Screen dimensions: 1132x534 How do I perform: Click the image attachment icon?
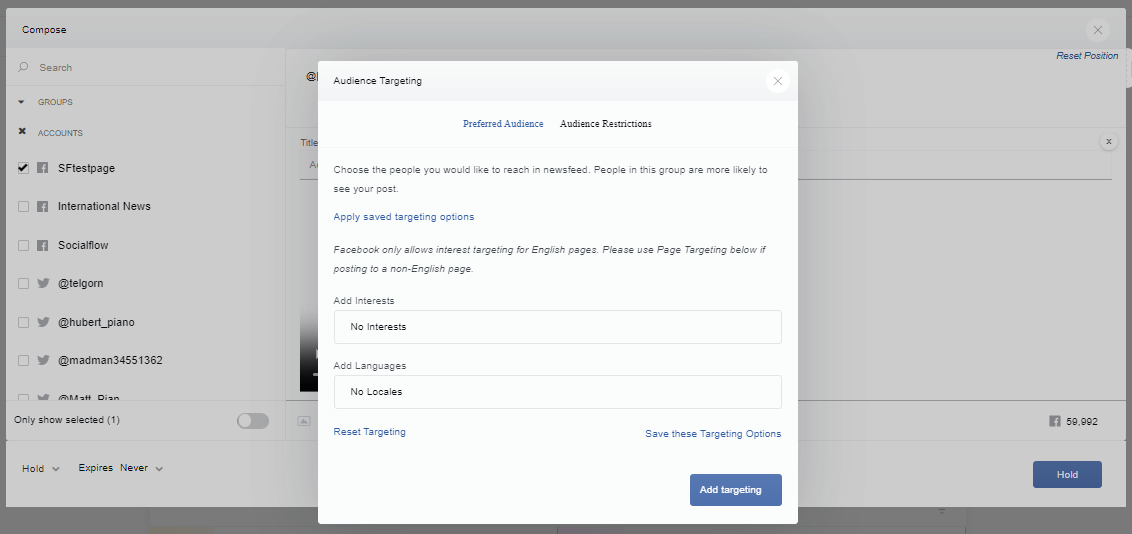pos(304,421)
